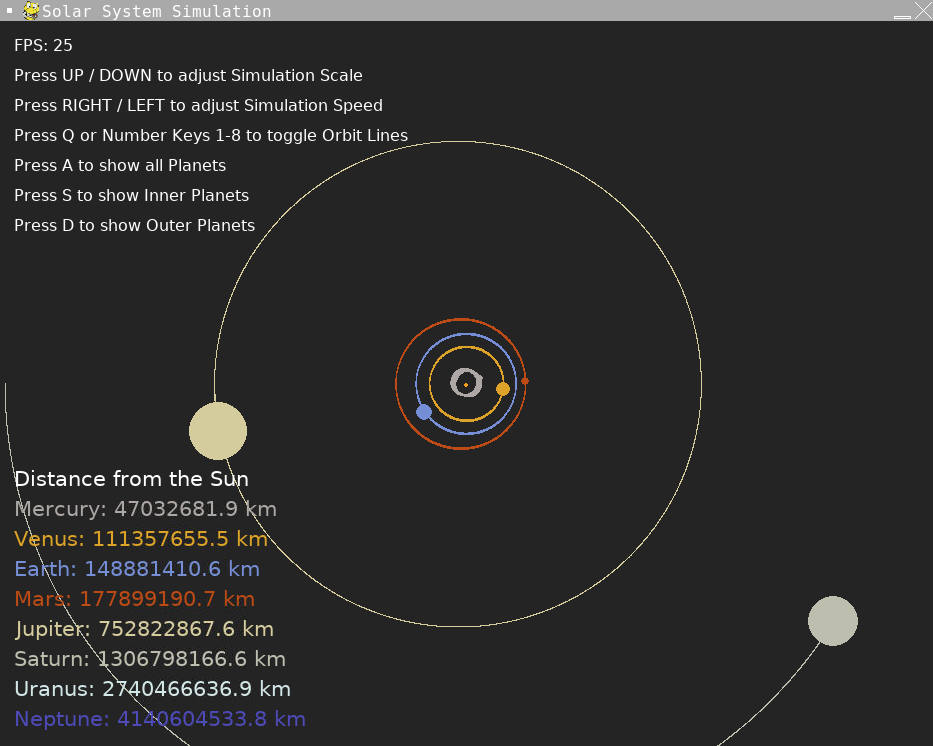Click 'Press D to show Outer Planets'

134,225
